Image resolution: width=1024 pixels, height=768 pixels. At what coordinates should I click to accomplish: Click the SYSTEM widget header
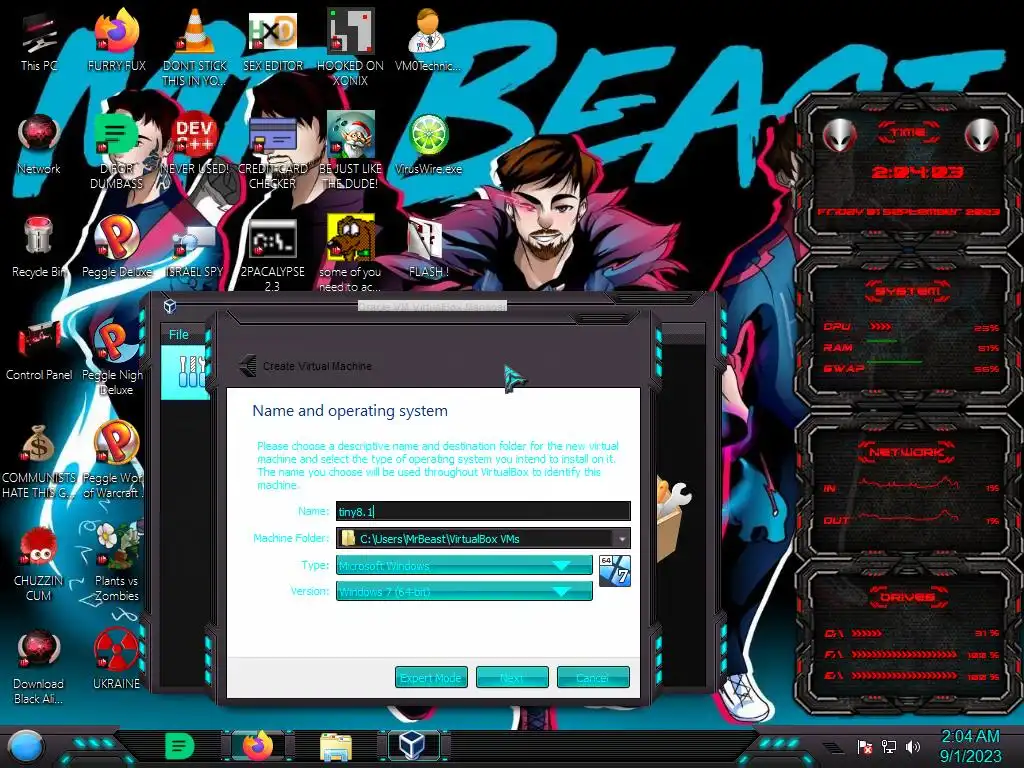tap(908, 291)
